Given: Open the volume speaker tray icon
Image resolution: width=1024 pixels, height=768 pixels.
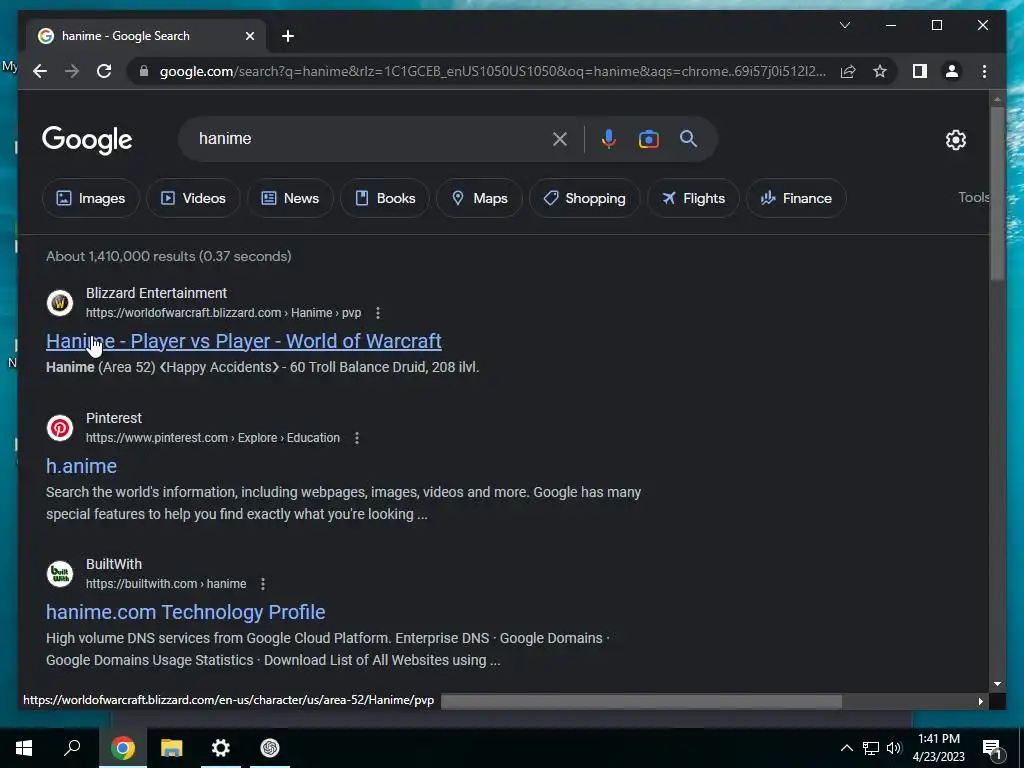Looking at the screenshot, I should pos(894,748).
